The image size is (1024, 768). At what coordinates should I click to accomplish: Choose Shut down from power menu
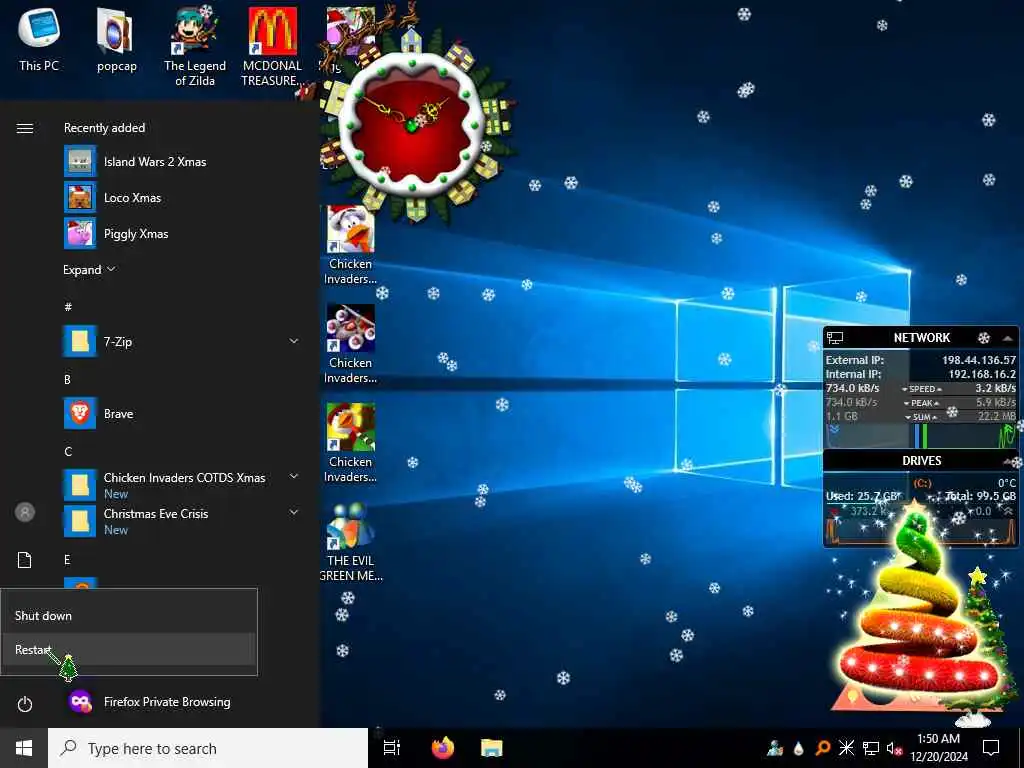(129, 615)
